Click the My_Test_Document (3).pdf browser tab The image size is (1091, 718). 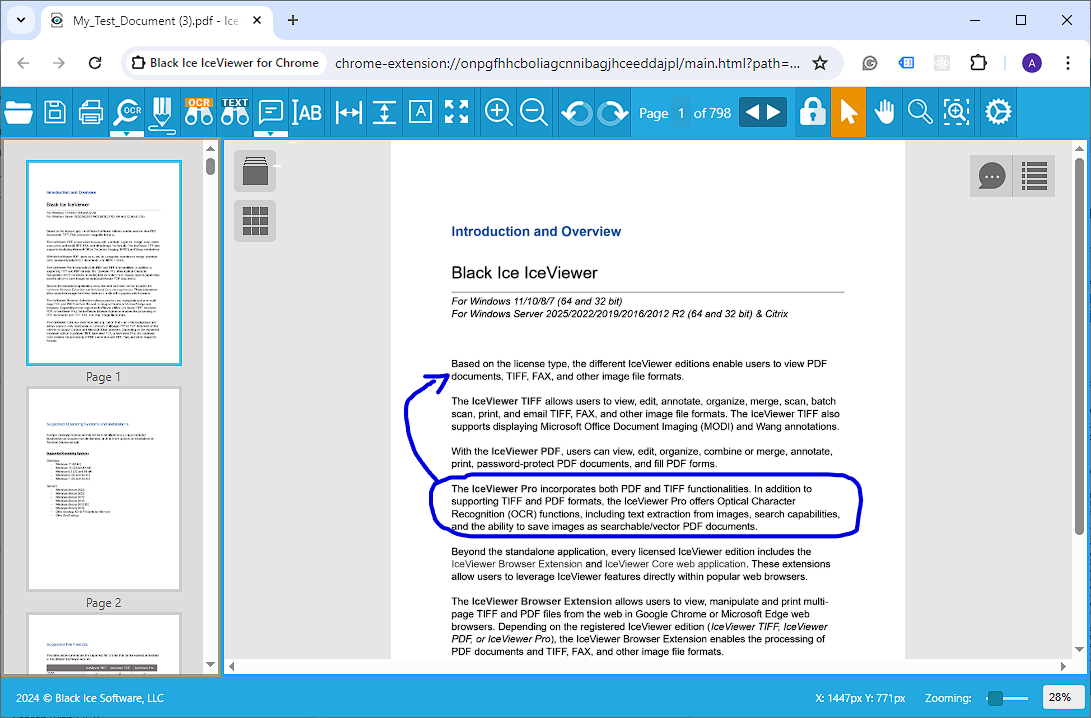coord(156,21)
